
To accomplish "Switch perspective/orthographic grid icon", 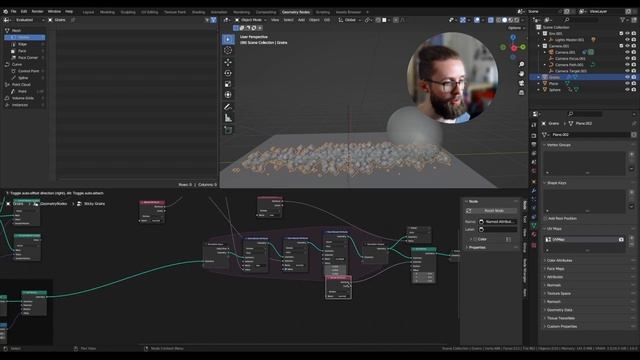I will 521,93.
